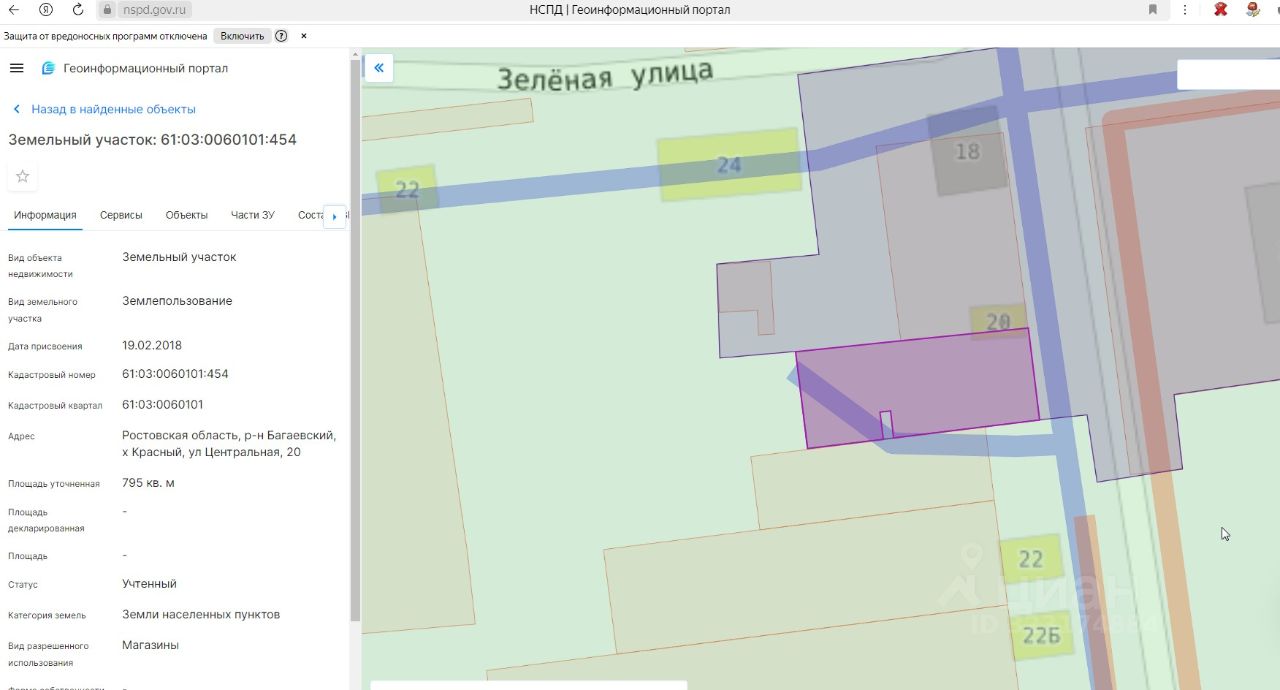This screenshot has width=1280, height=690.
Task: Click the permitted use value Магазины
Action: (x=150, y=645)
